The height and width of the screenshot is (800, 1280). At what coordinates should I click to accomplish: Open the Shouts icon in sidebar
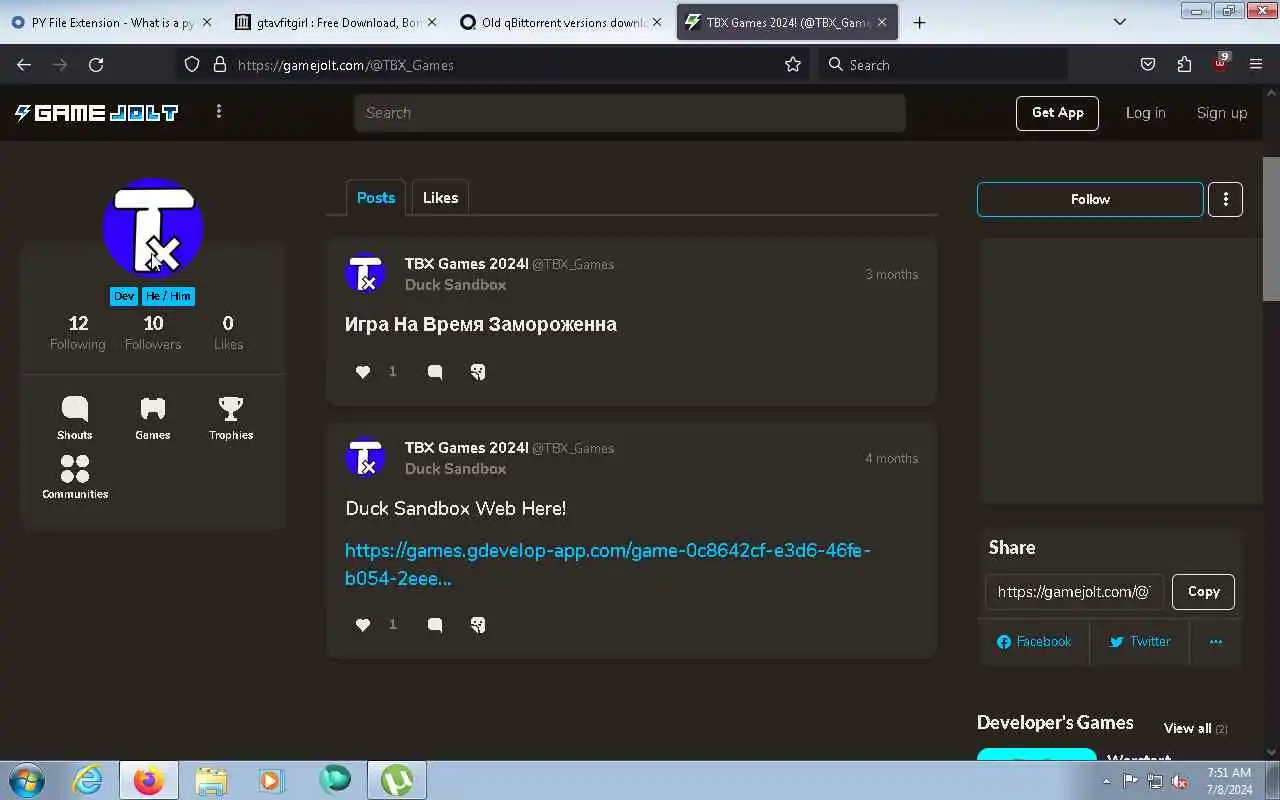click(75, 418)
